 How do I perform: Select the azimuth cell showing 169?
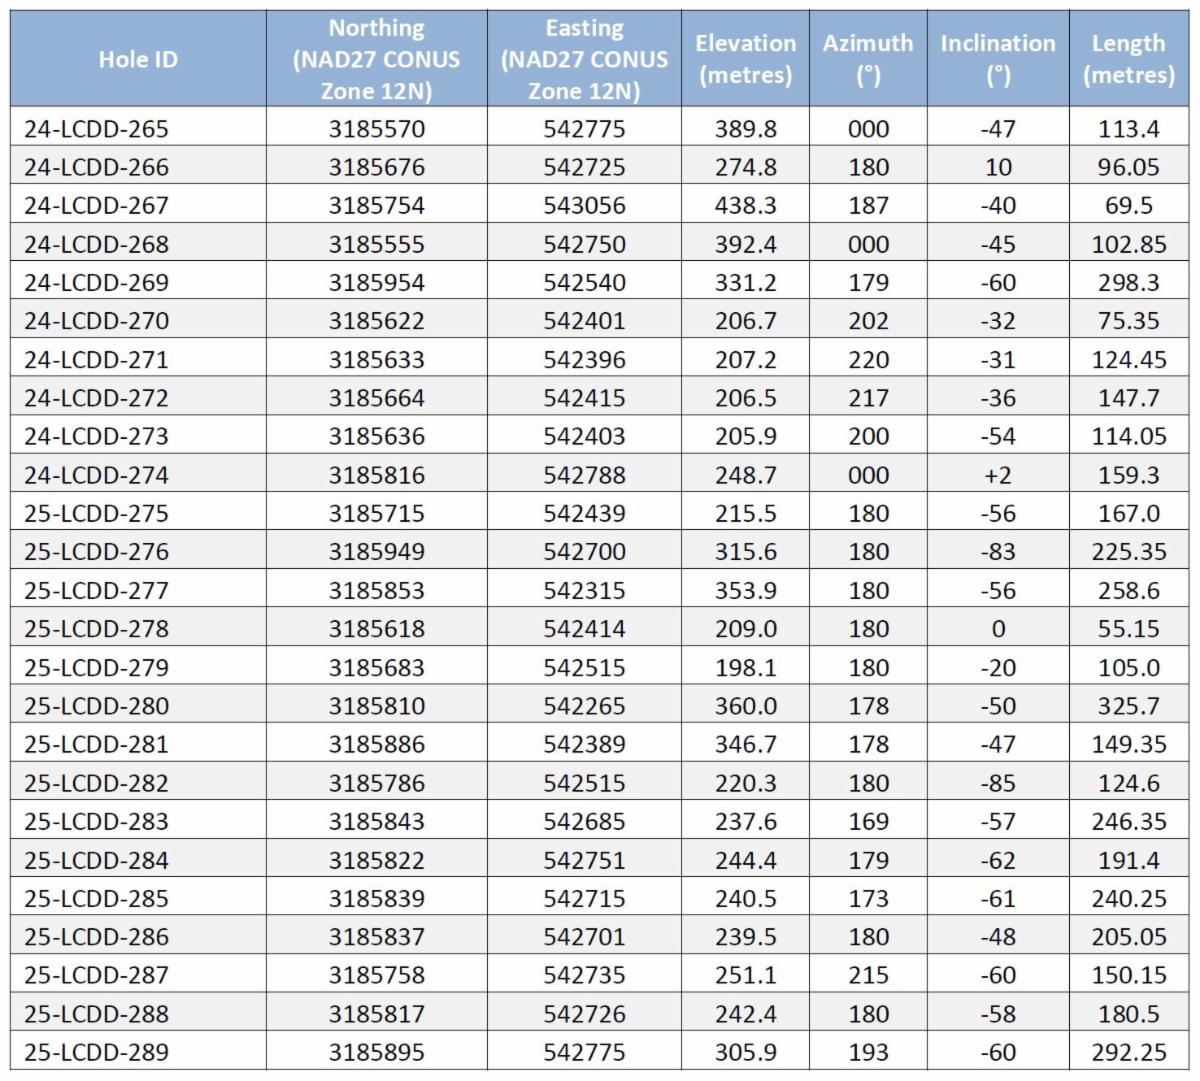[867, 821]
